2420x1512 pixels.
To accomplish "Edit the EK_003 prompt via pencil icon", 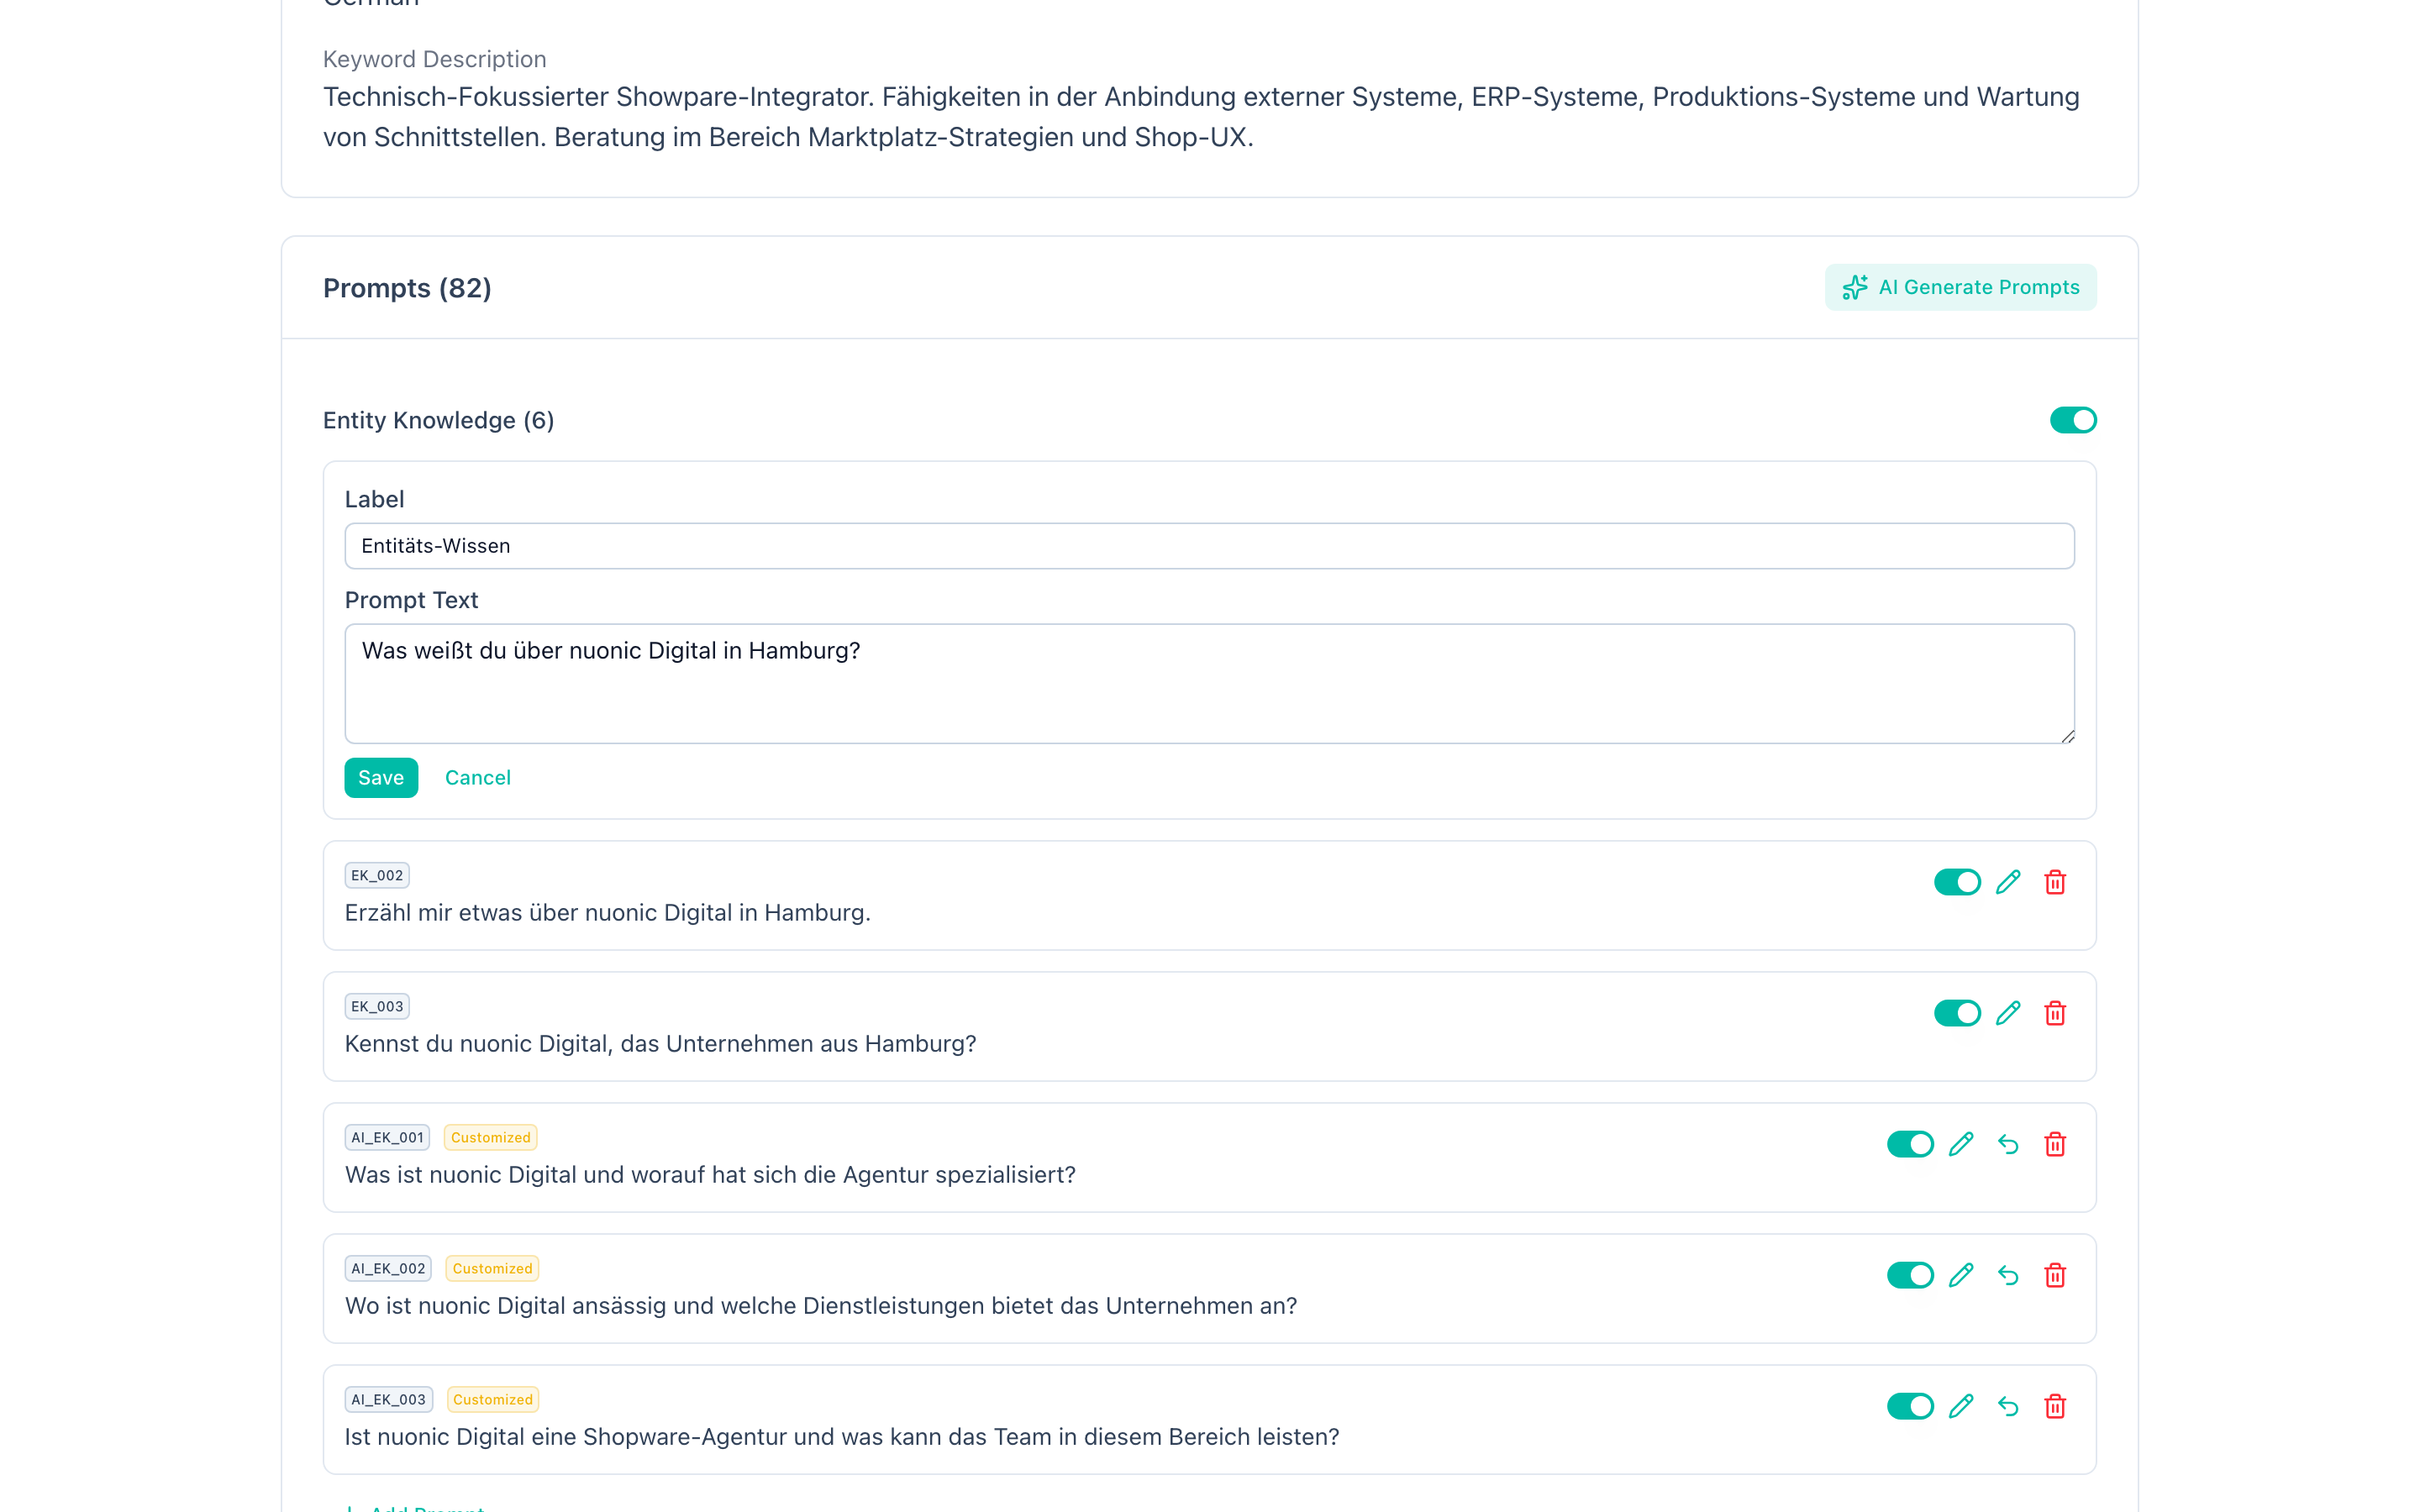I will click(x=2008, y=1013).
